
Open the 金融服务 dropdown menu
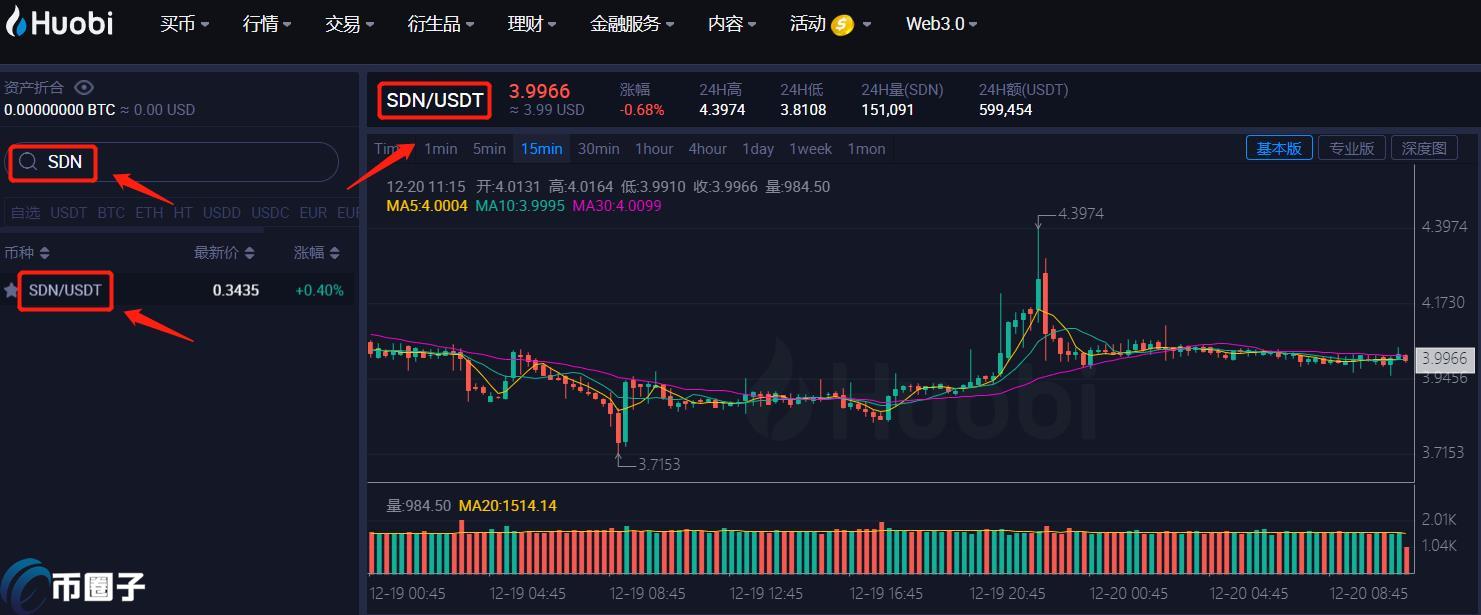631,24
